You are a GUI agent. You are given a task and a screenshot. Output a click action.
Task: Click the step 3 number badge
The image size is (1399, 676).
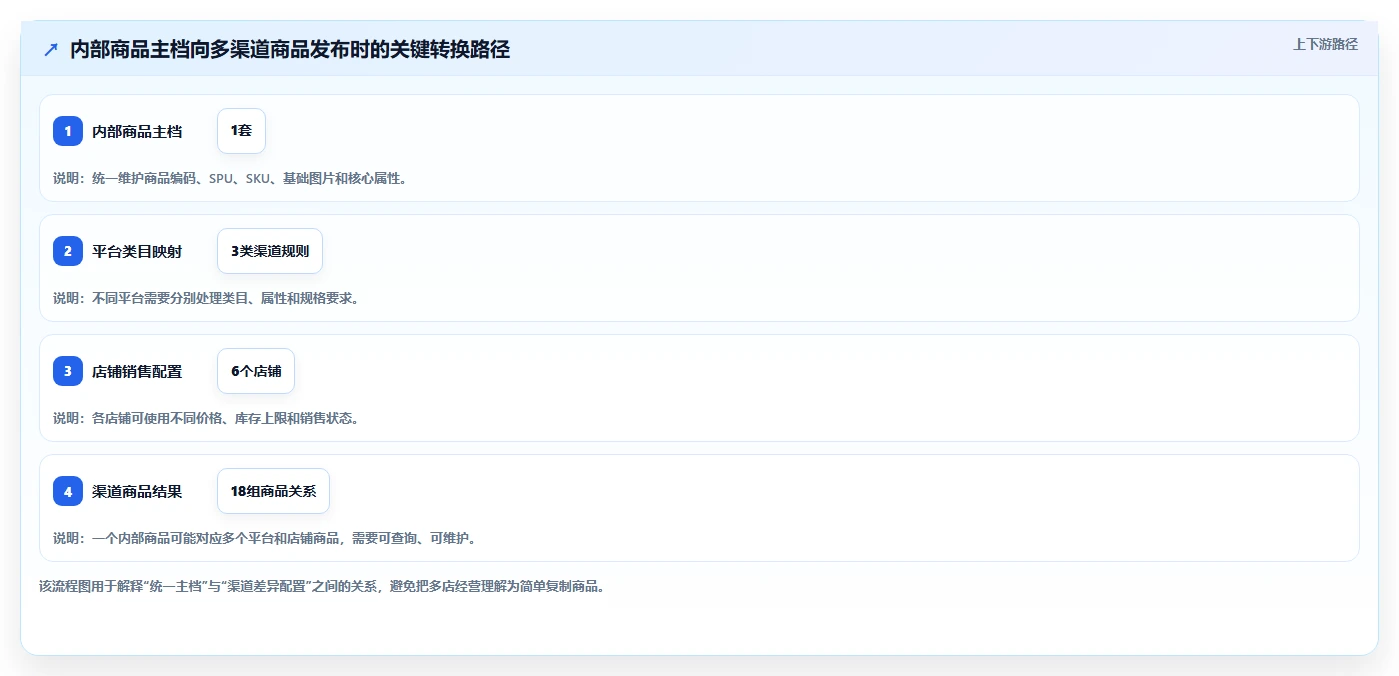point(68,371)
